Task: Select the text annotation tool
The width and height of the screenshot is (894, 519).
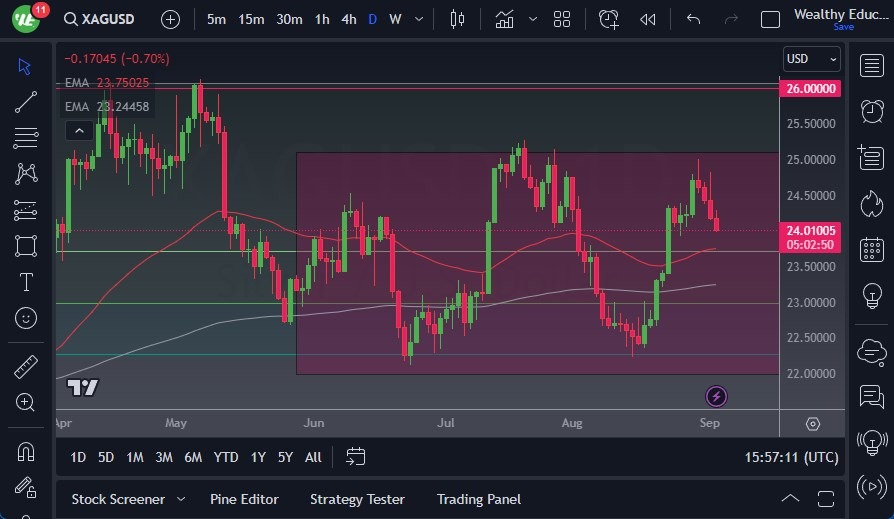Action: pos(26,282)
